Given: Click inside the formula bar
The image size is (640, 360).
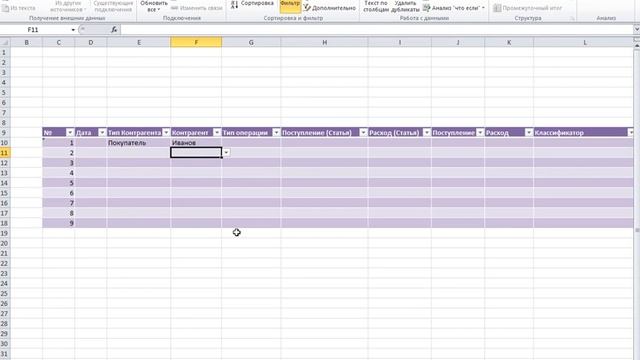Looking at the screenshot, I should click(x=376, y=30).
